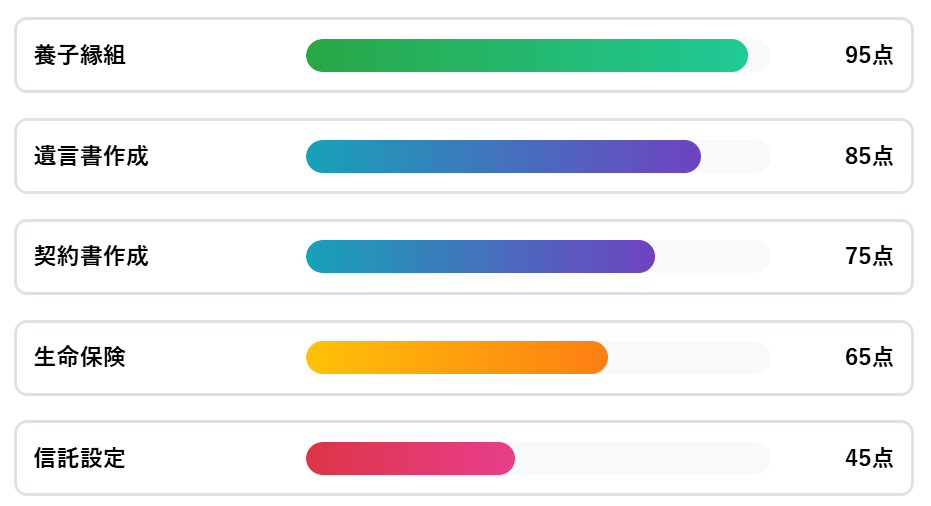931x506 pixels.
Task: Select the 85点 score text
Action: click(x=869, y=156)
